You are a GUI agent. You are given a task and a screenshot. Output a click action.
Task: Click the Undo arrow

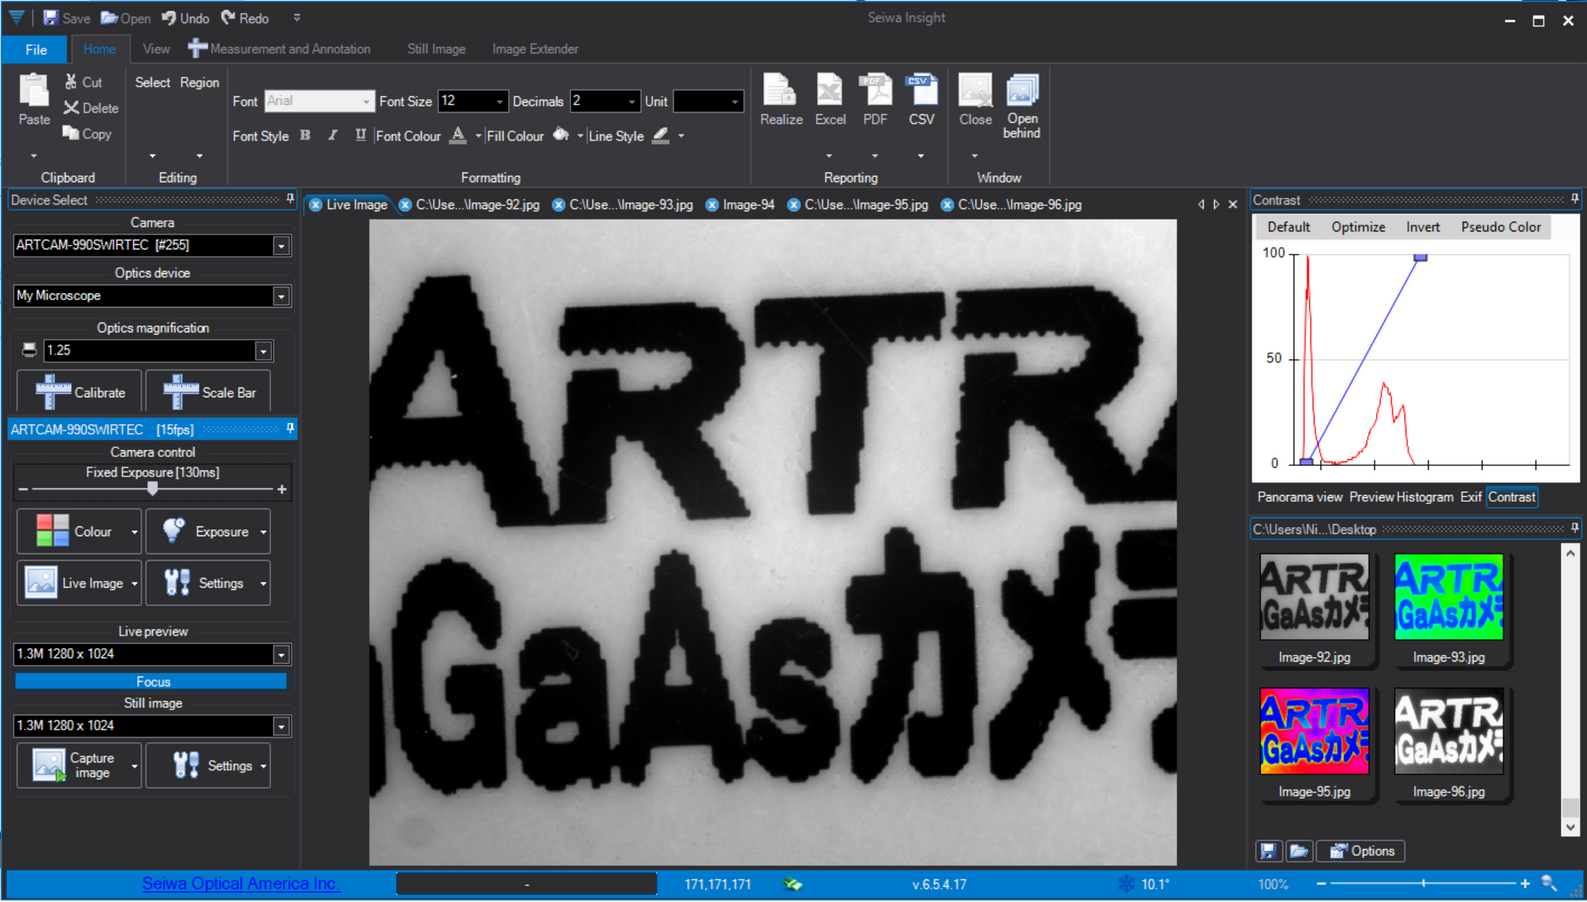[x=169, y=18]
